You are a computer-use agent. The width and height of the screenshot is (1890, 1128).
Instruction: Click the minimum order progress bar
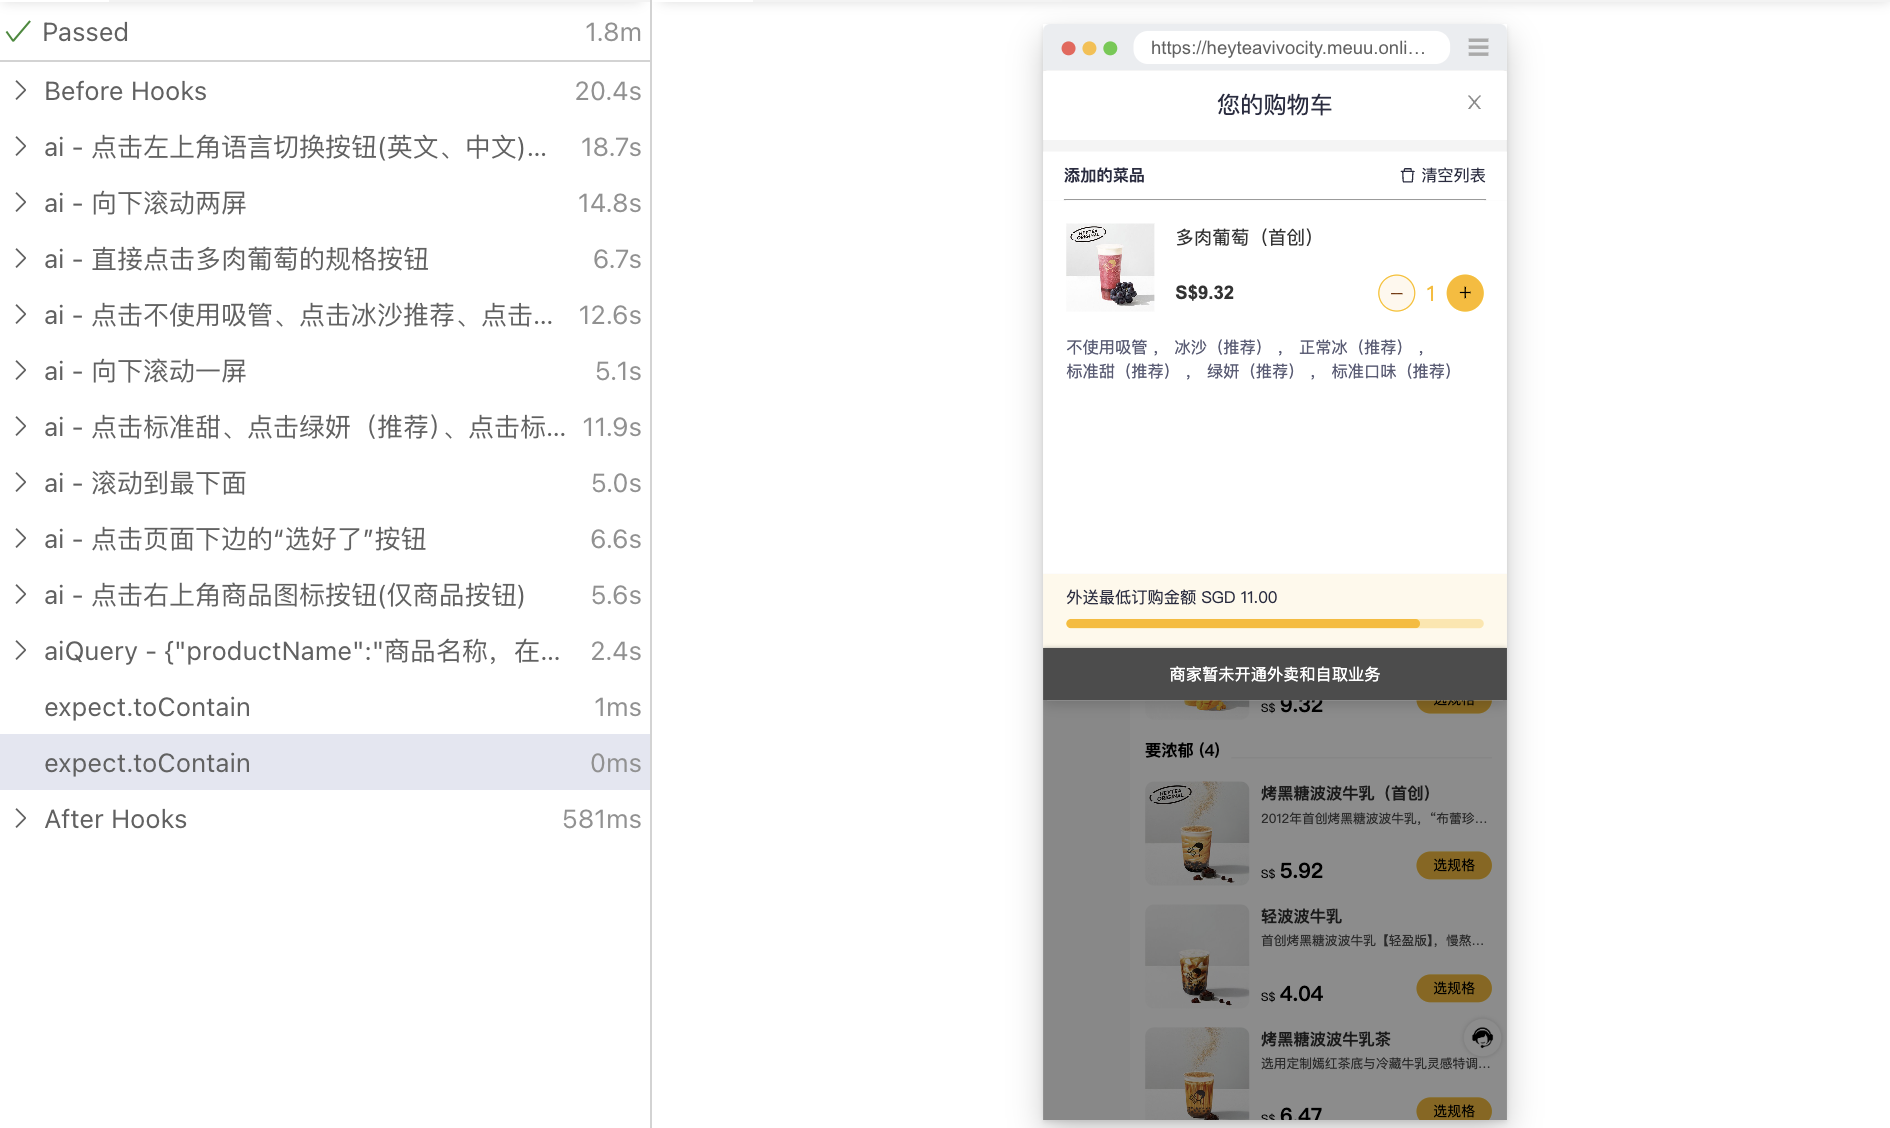[x=1274, y=624]
